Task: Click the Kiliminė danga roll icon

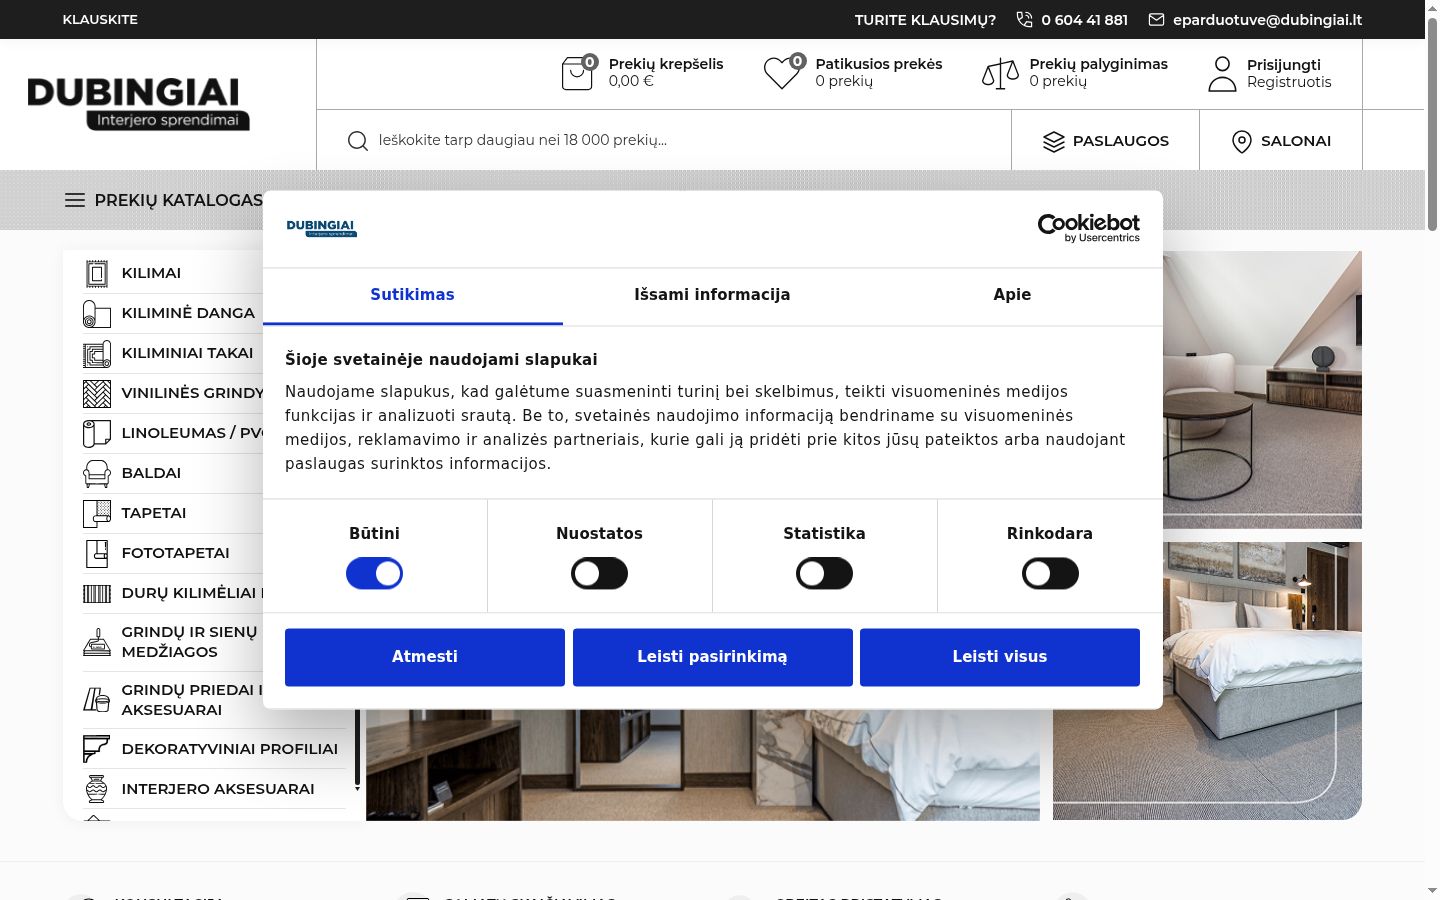Action: 96,313
